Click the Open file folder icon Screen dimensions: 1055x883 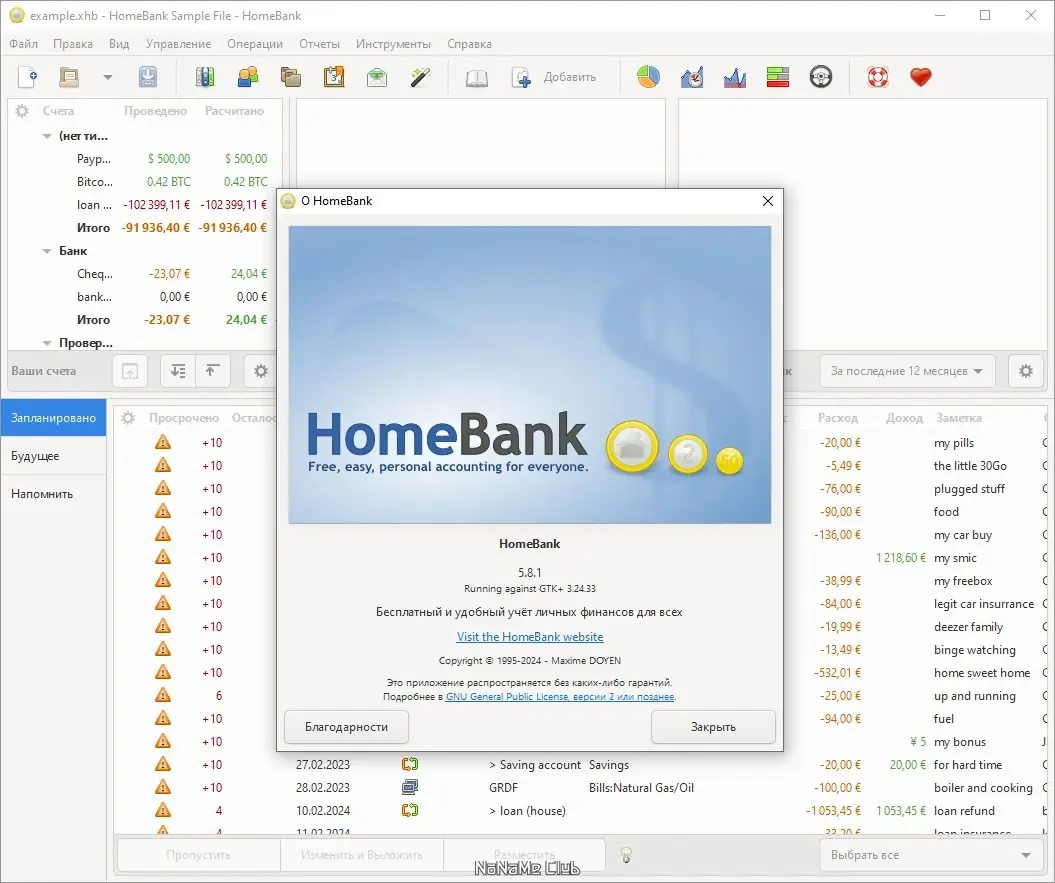[x=69, y=77]
